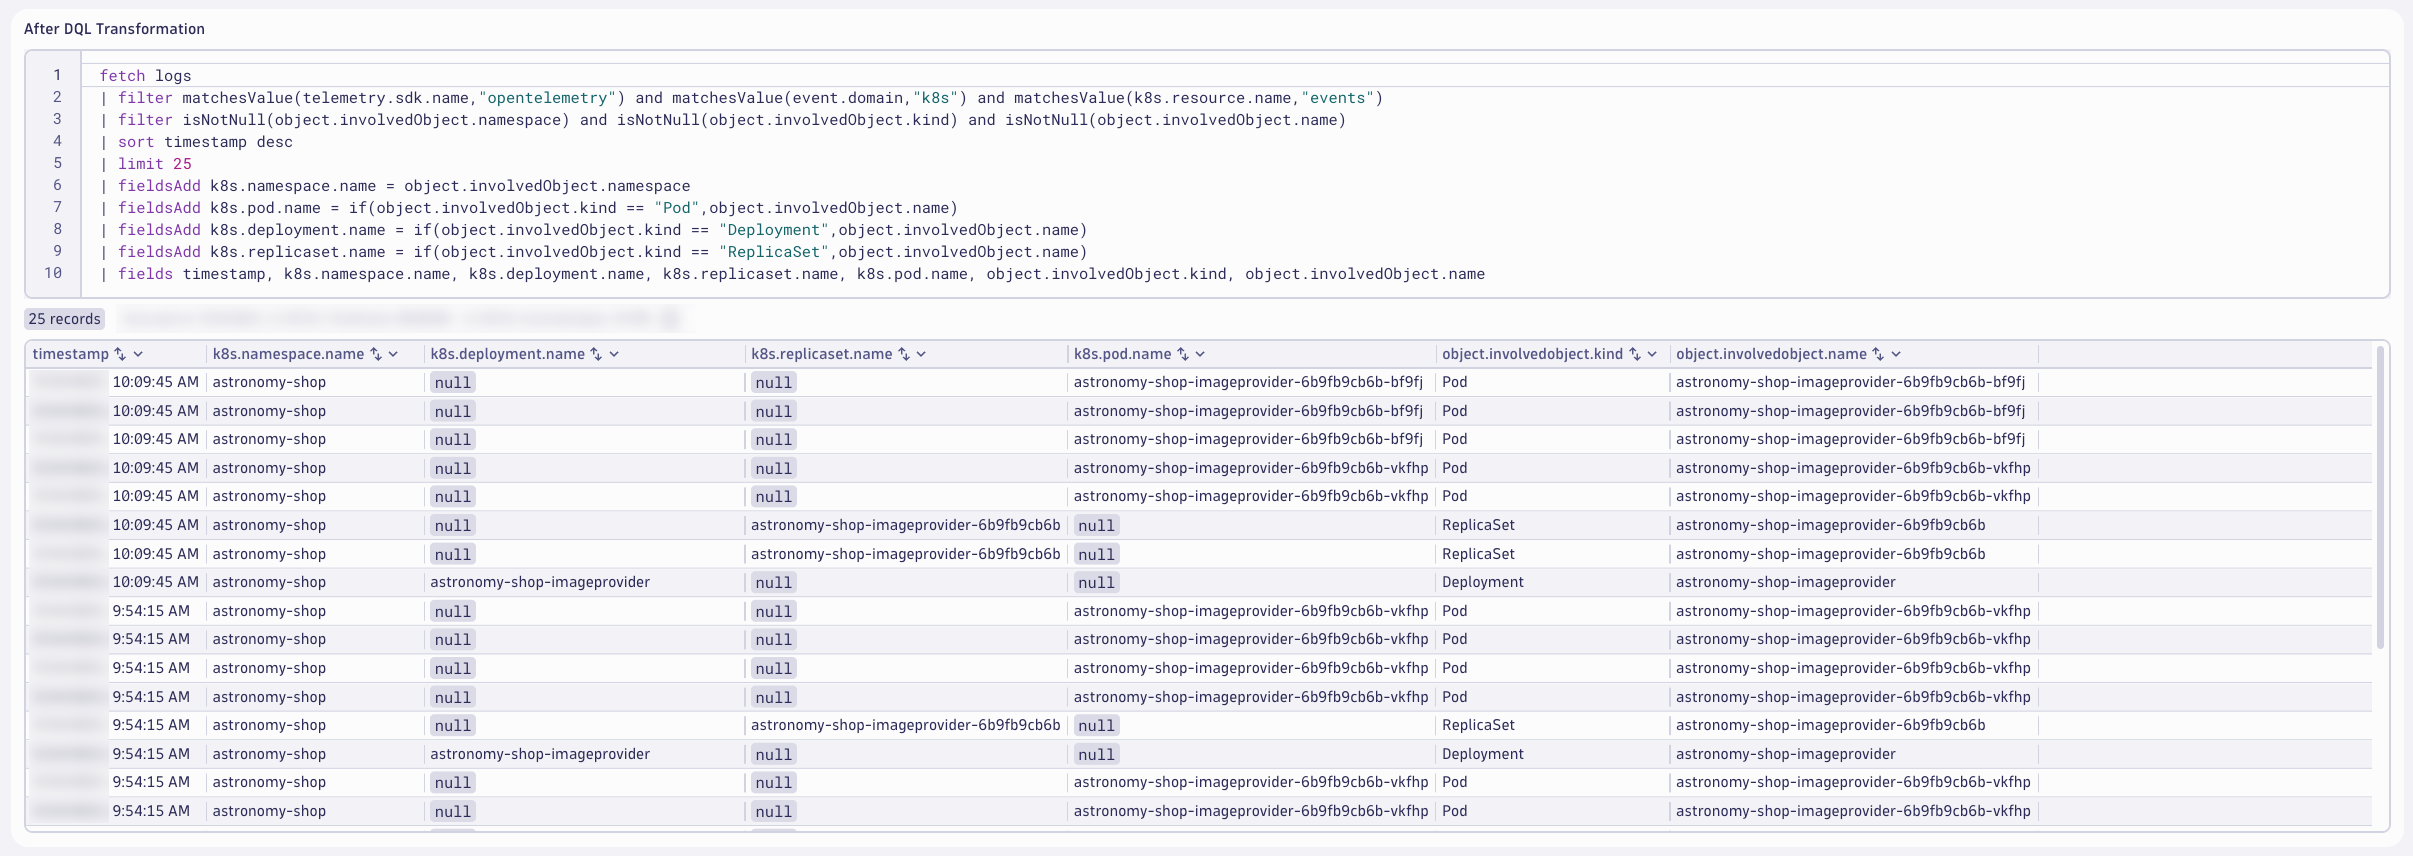Open the k8s.replicaset.name column chevron menu
This screenshot has width=2413, height=856.
[x=921, y=354]
